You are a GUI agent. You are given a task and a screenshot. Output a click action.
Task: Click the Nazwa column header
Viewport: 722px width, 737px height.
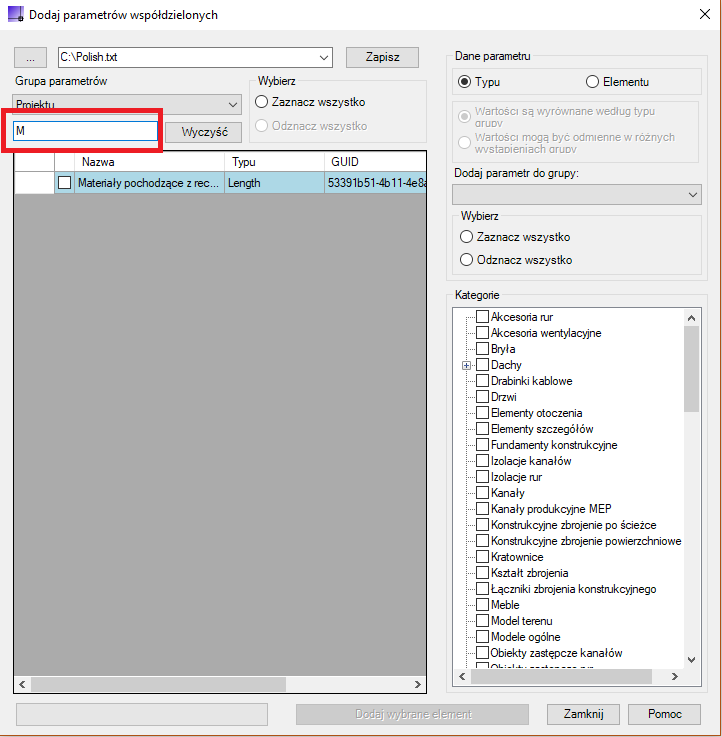pos(149,162)
